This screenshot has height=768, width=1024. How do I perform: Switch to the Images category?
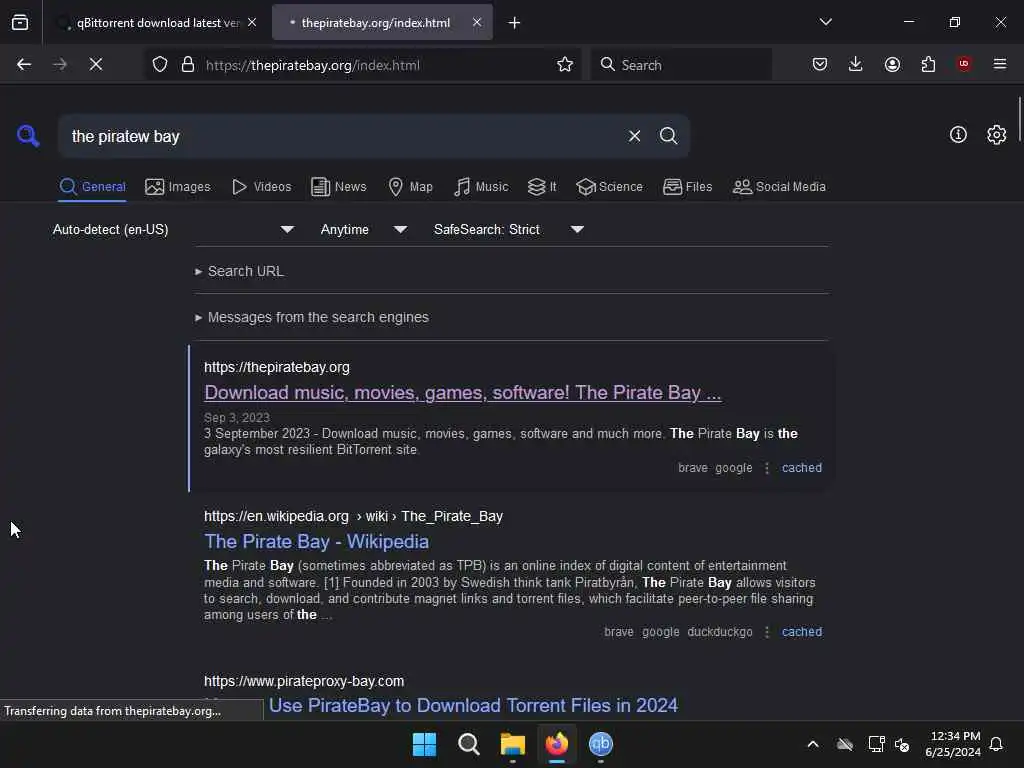point(178,187)
